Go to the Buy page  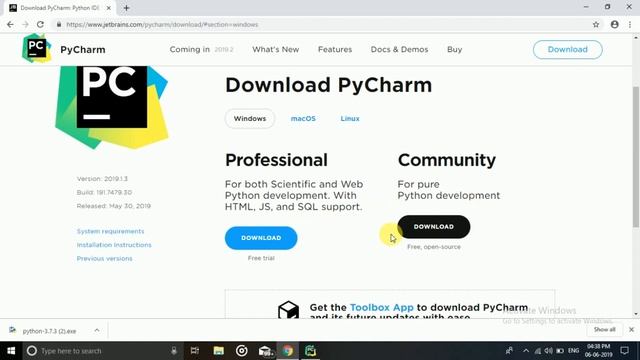point(454,49)
